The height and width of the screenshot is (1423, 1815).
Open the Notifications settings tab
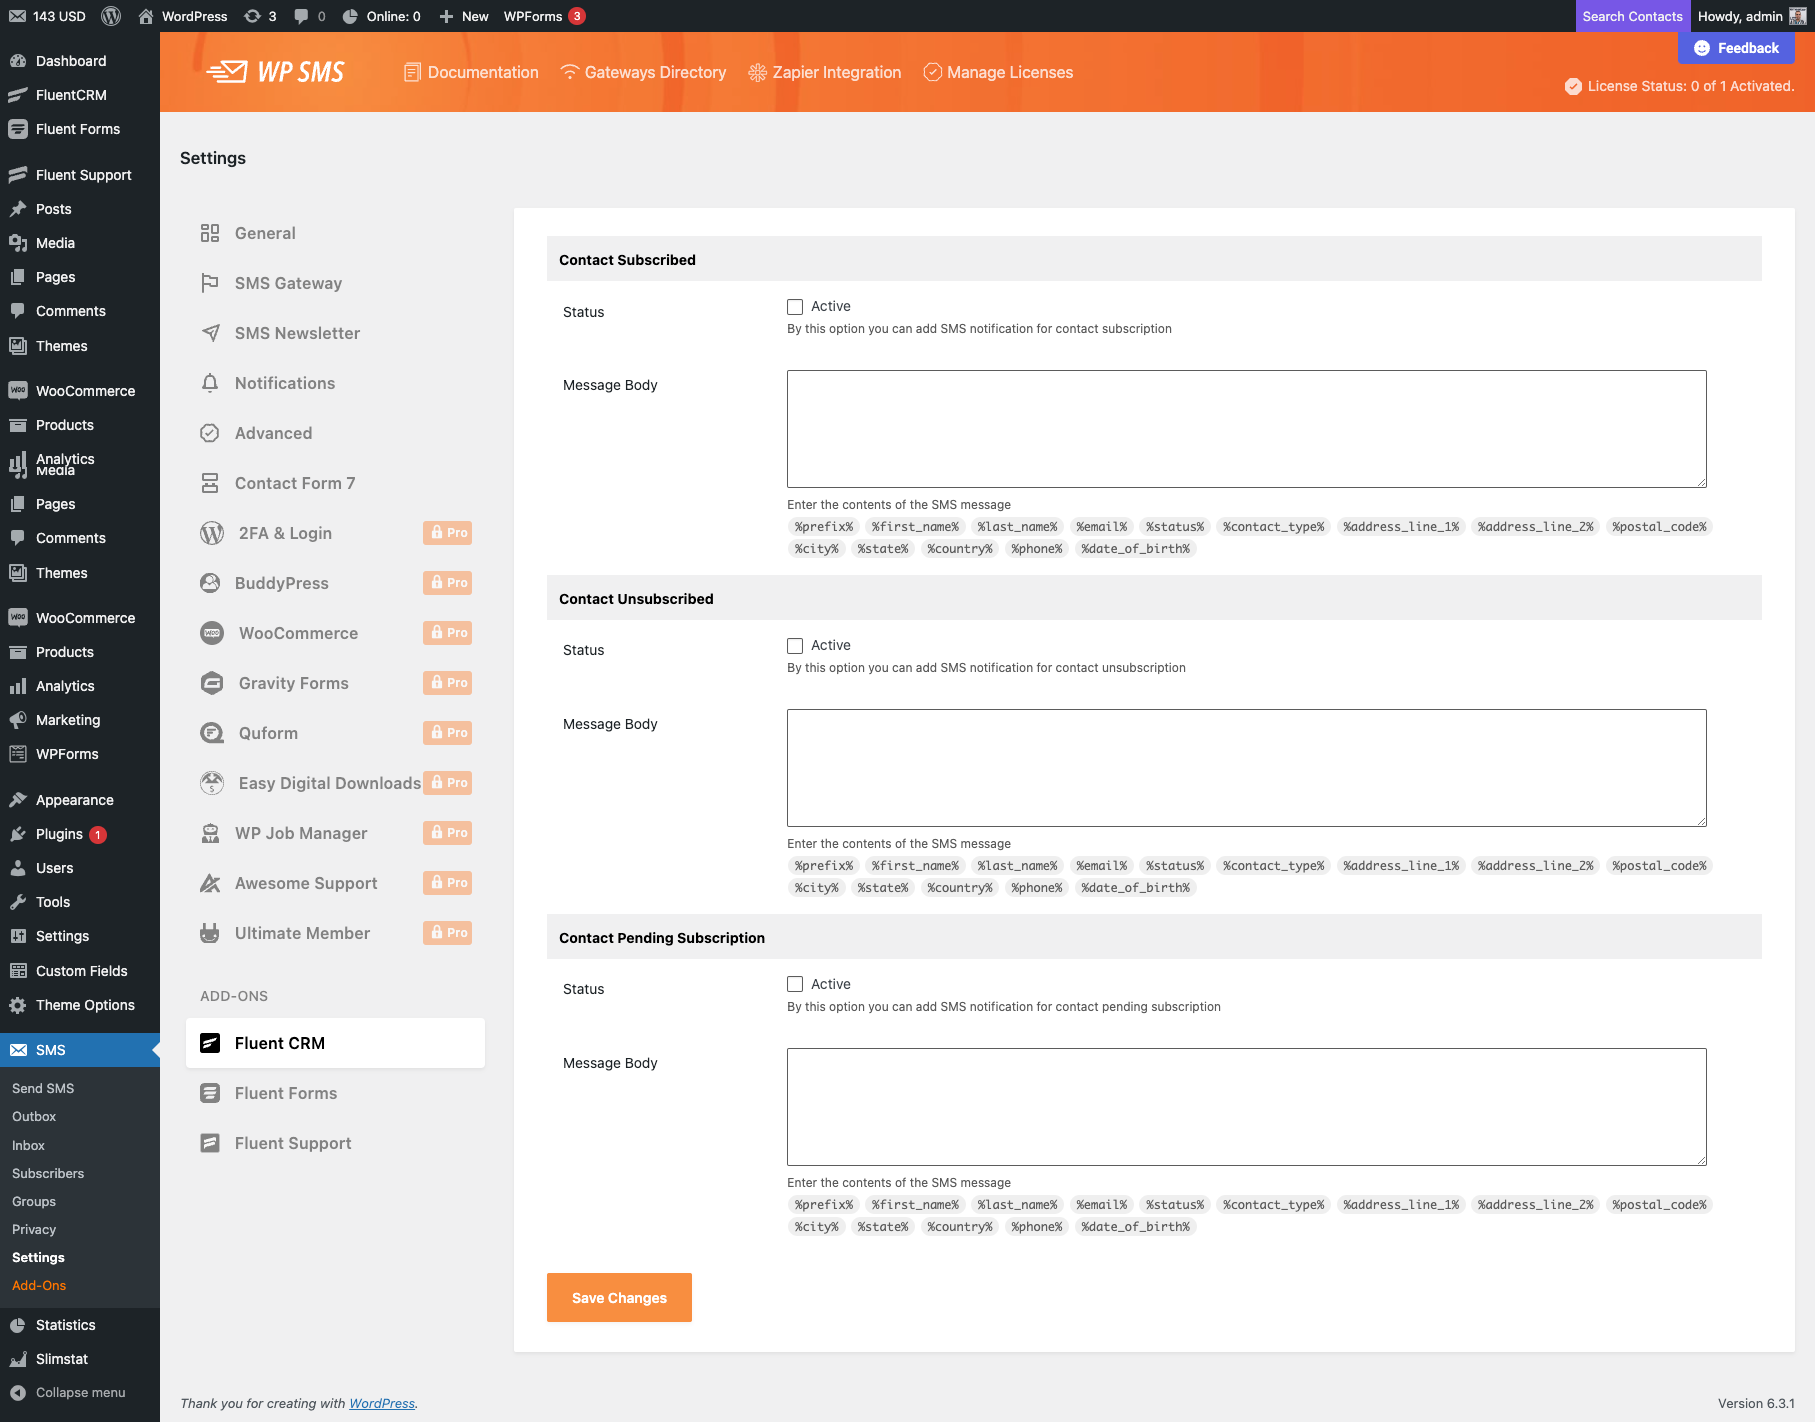(335, 383)
